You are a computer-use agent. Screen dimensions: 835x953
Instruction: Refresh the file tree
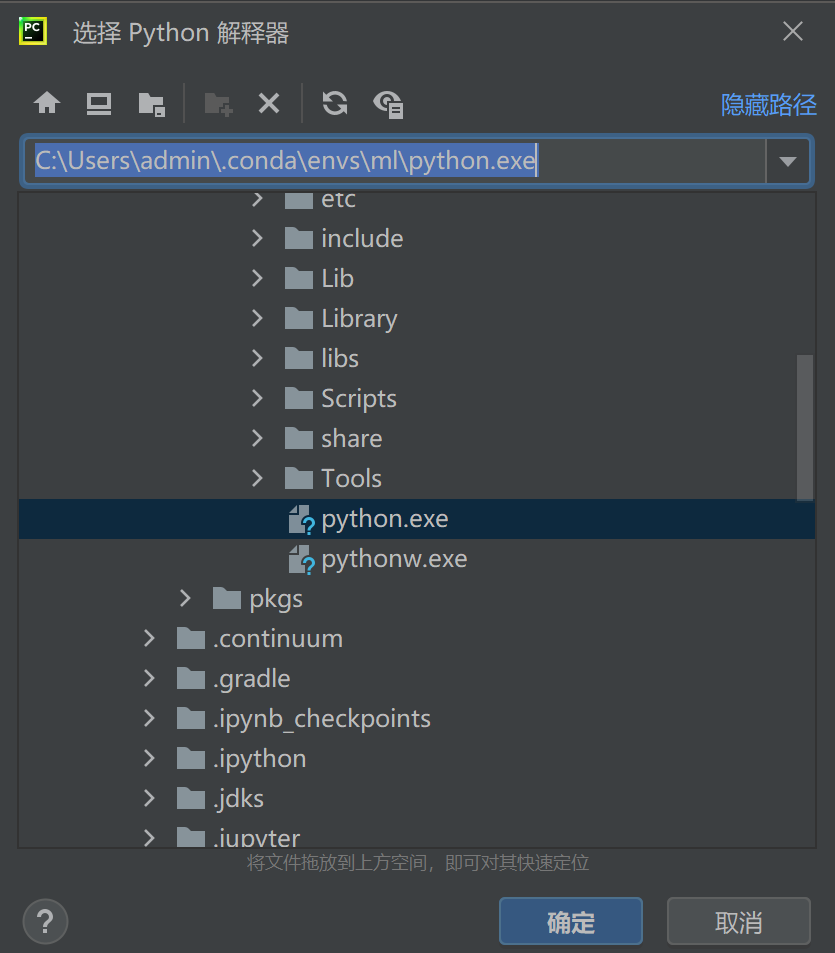pos(335,103)
